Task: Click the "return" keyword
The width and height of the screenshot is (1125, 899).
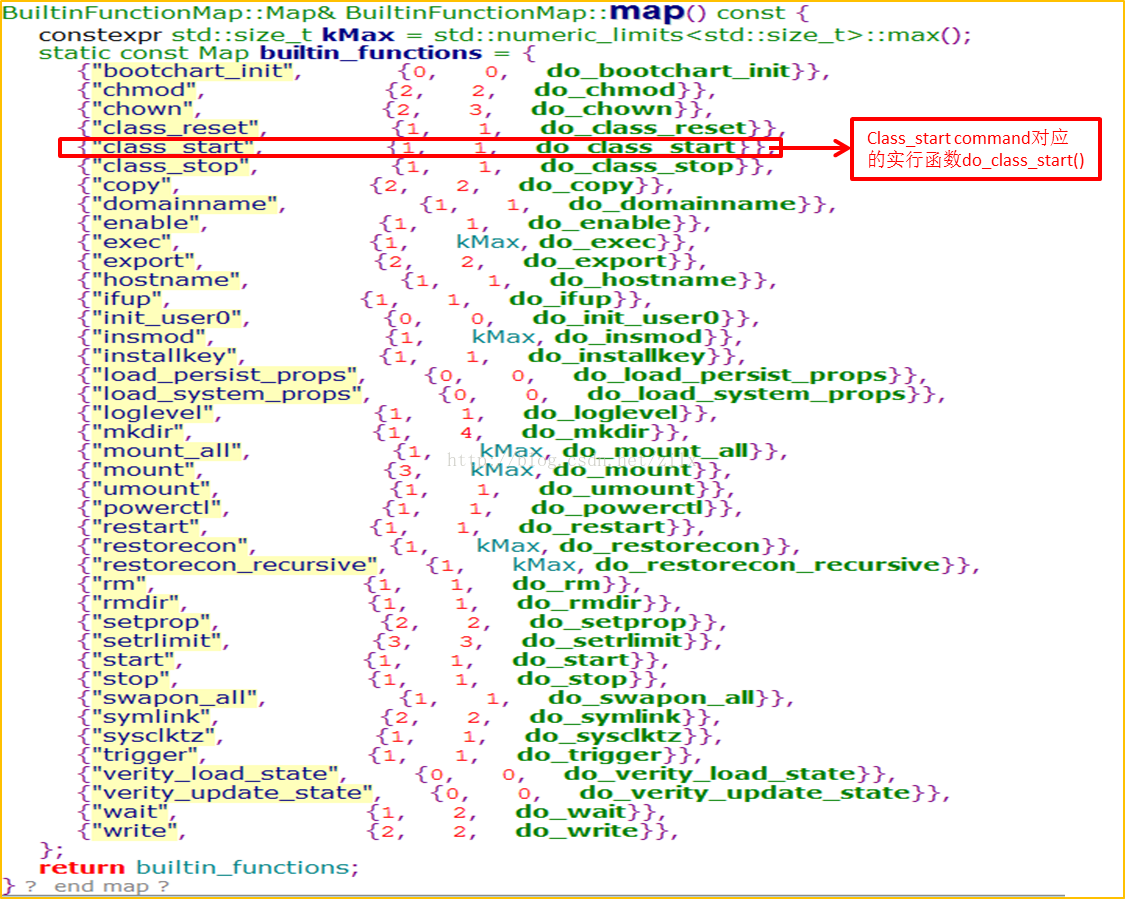Action: tap(82, 868)
